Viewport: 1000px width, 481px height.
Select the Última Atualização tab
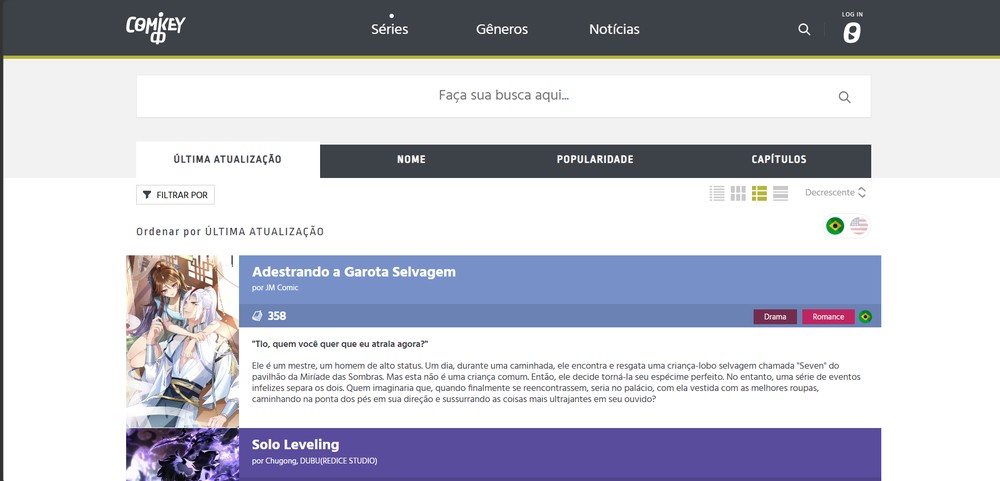pyautogui.click(x=228, y=159)
